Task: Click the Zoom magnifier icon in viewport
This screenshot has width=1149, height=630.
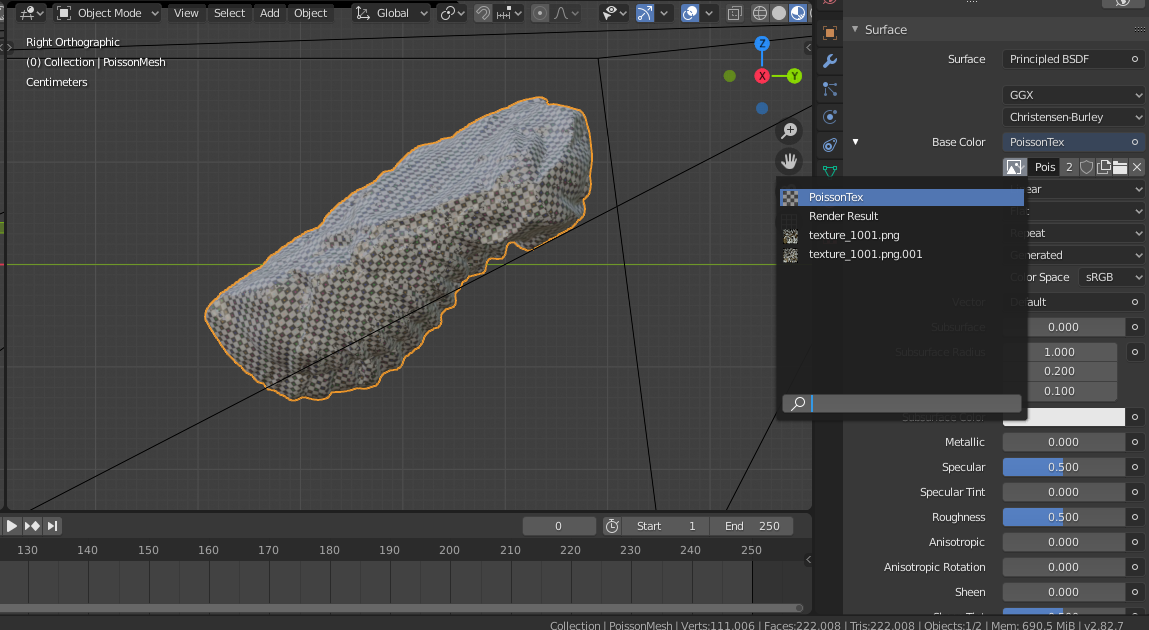Action: pyautogui.click(x=789, y=130)
